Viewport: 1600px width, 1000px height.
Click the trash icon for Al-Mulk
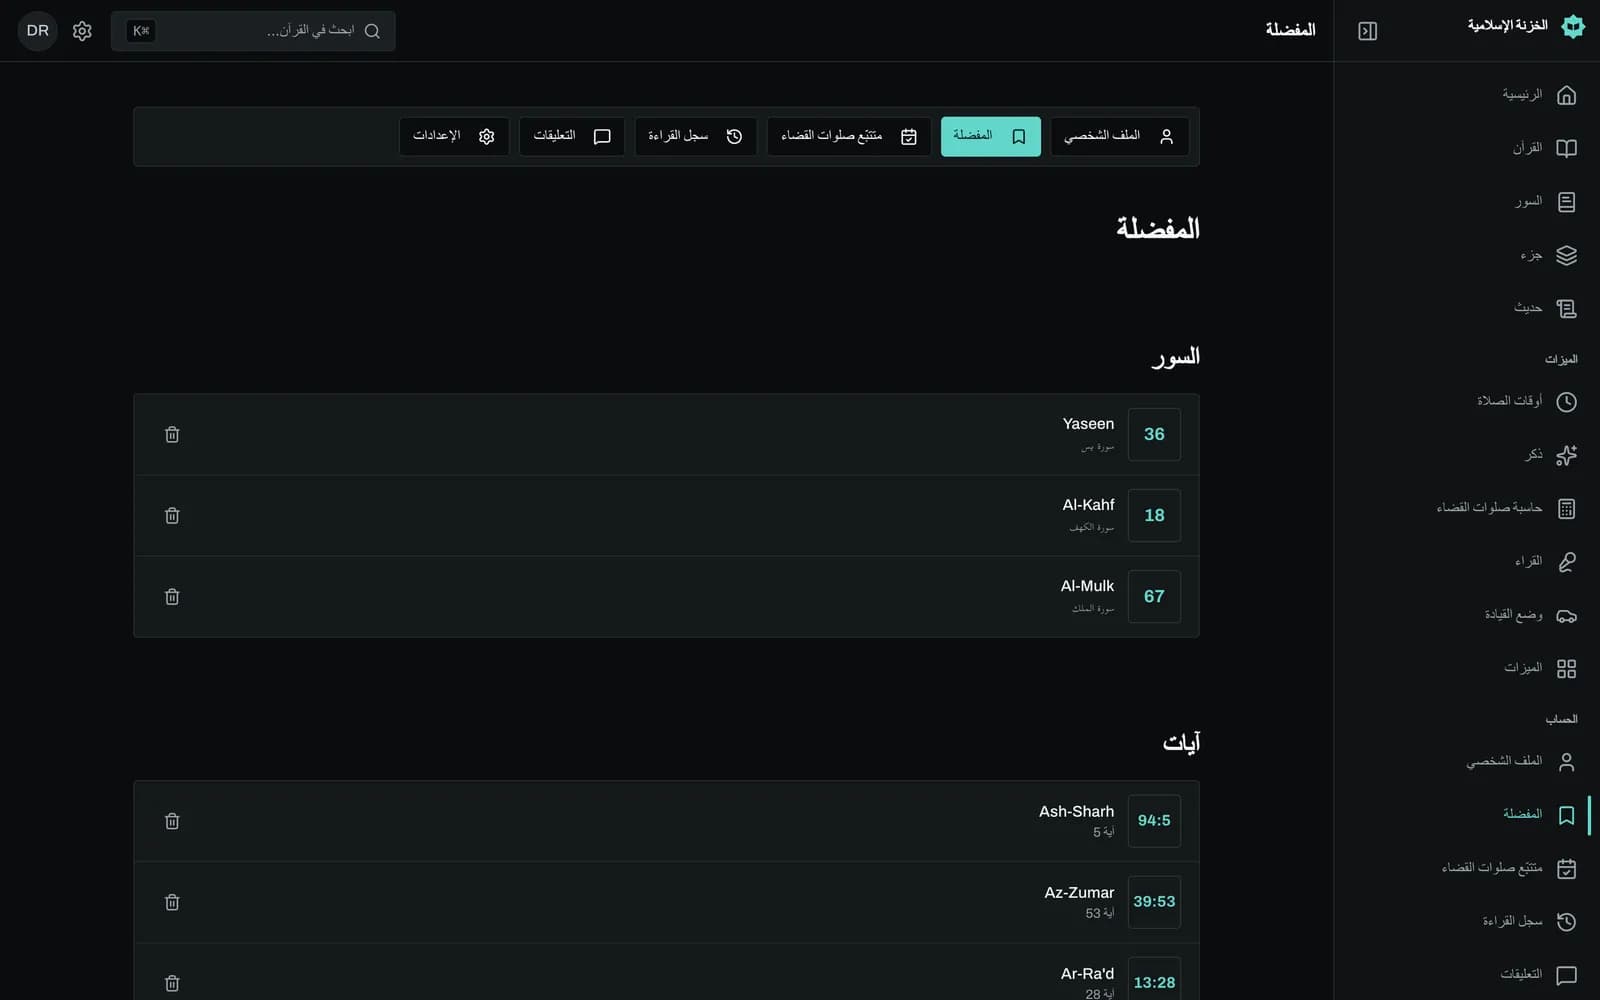pos(172,596)
